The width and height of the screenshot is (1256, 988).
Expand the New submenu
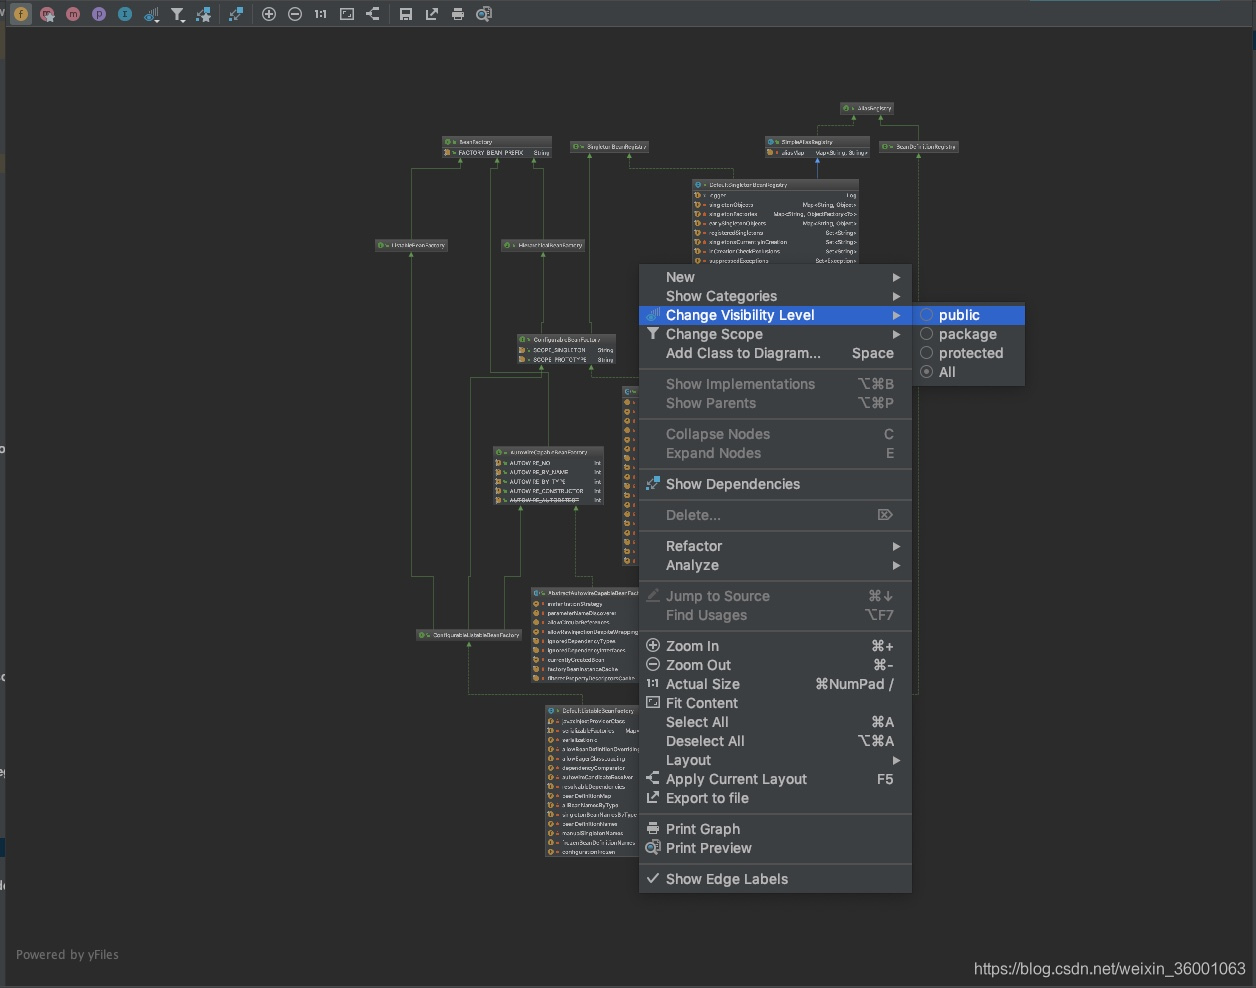point(775,277)
